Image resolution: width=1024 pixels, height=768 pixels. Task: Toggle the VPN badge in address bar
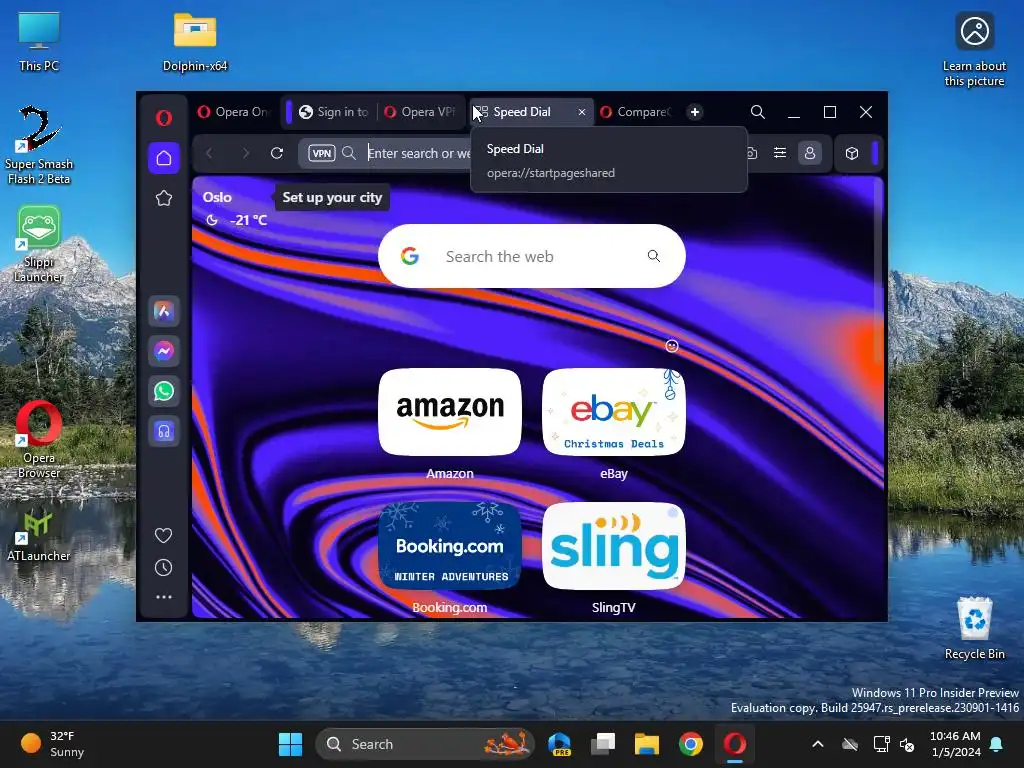[322, 153]
